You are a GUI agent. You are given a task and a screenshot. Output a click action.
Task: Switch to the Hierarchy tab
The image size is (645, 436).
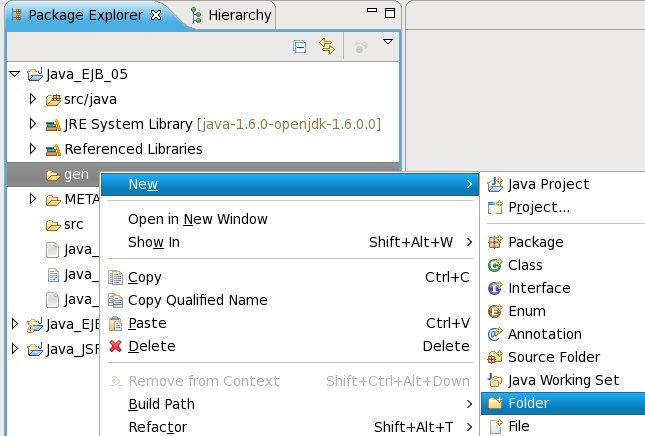pos(228,15)
